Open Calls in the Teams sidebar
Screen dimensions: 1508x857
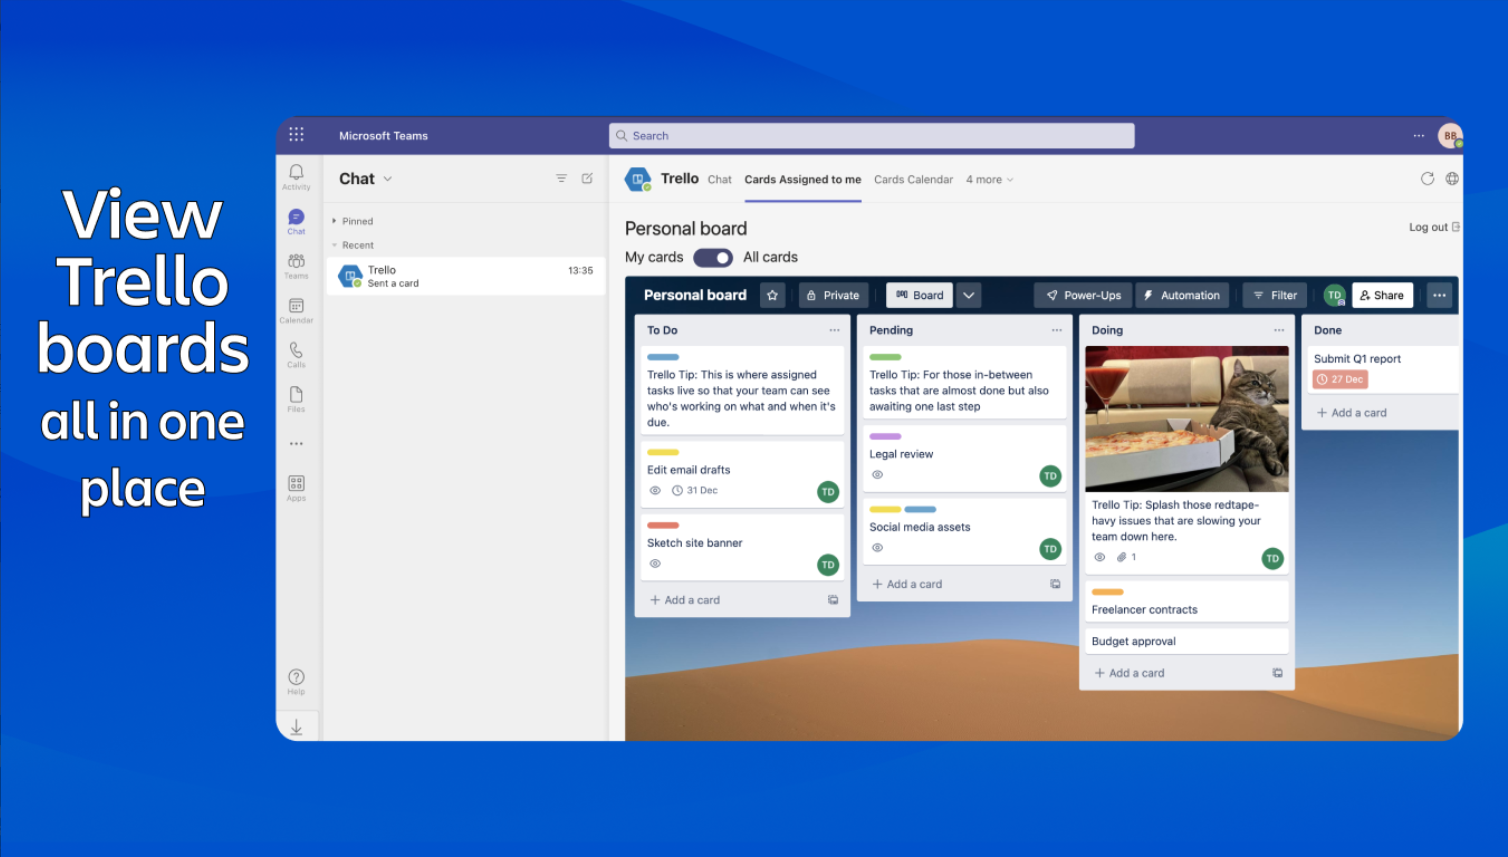[296, 355]
